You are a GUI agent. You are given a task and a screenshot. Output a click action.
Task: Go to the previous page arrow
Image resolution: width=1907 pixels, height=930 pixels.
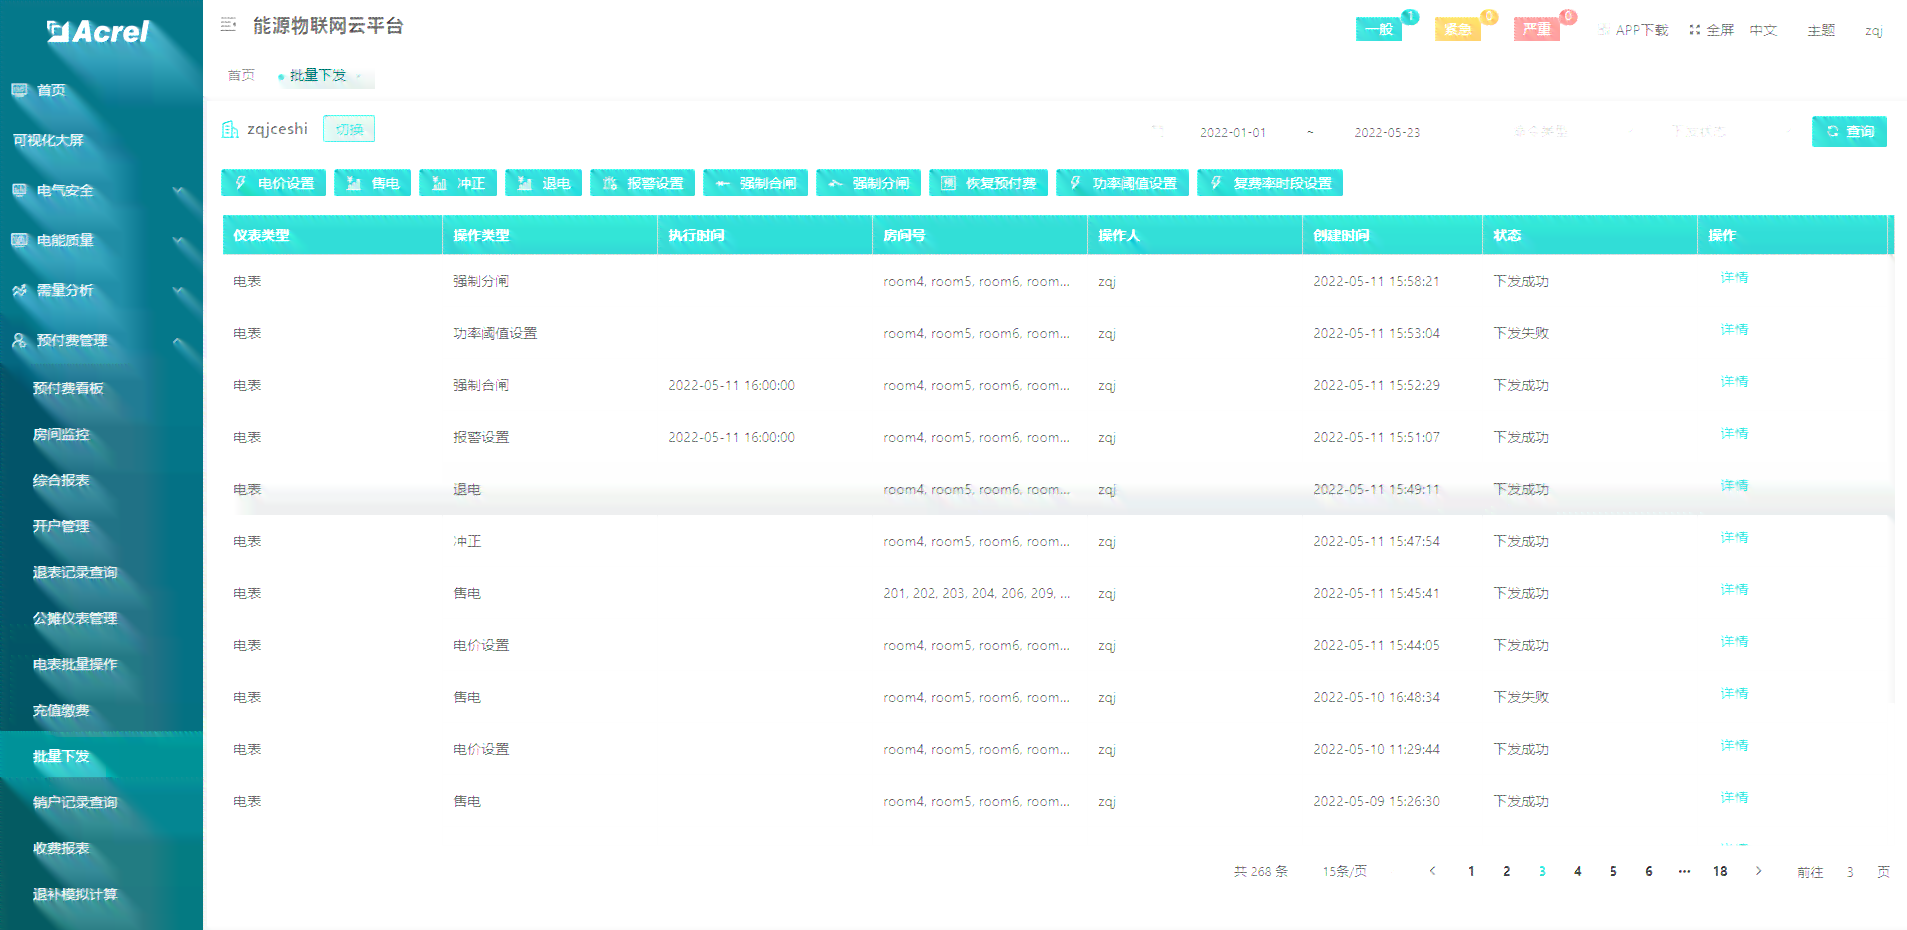[x=1432, y=871]
